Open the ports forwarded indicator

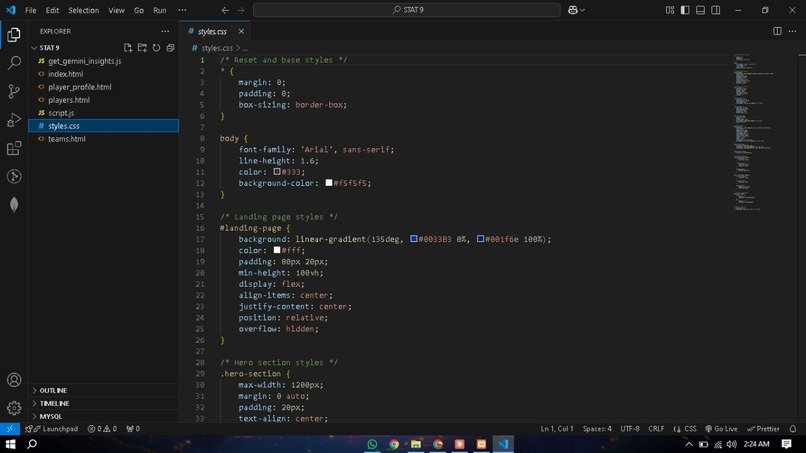point(133,429)
